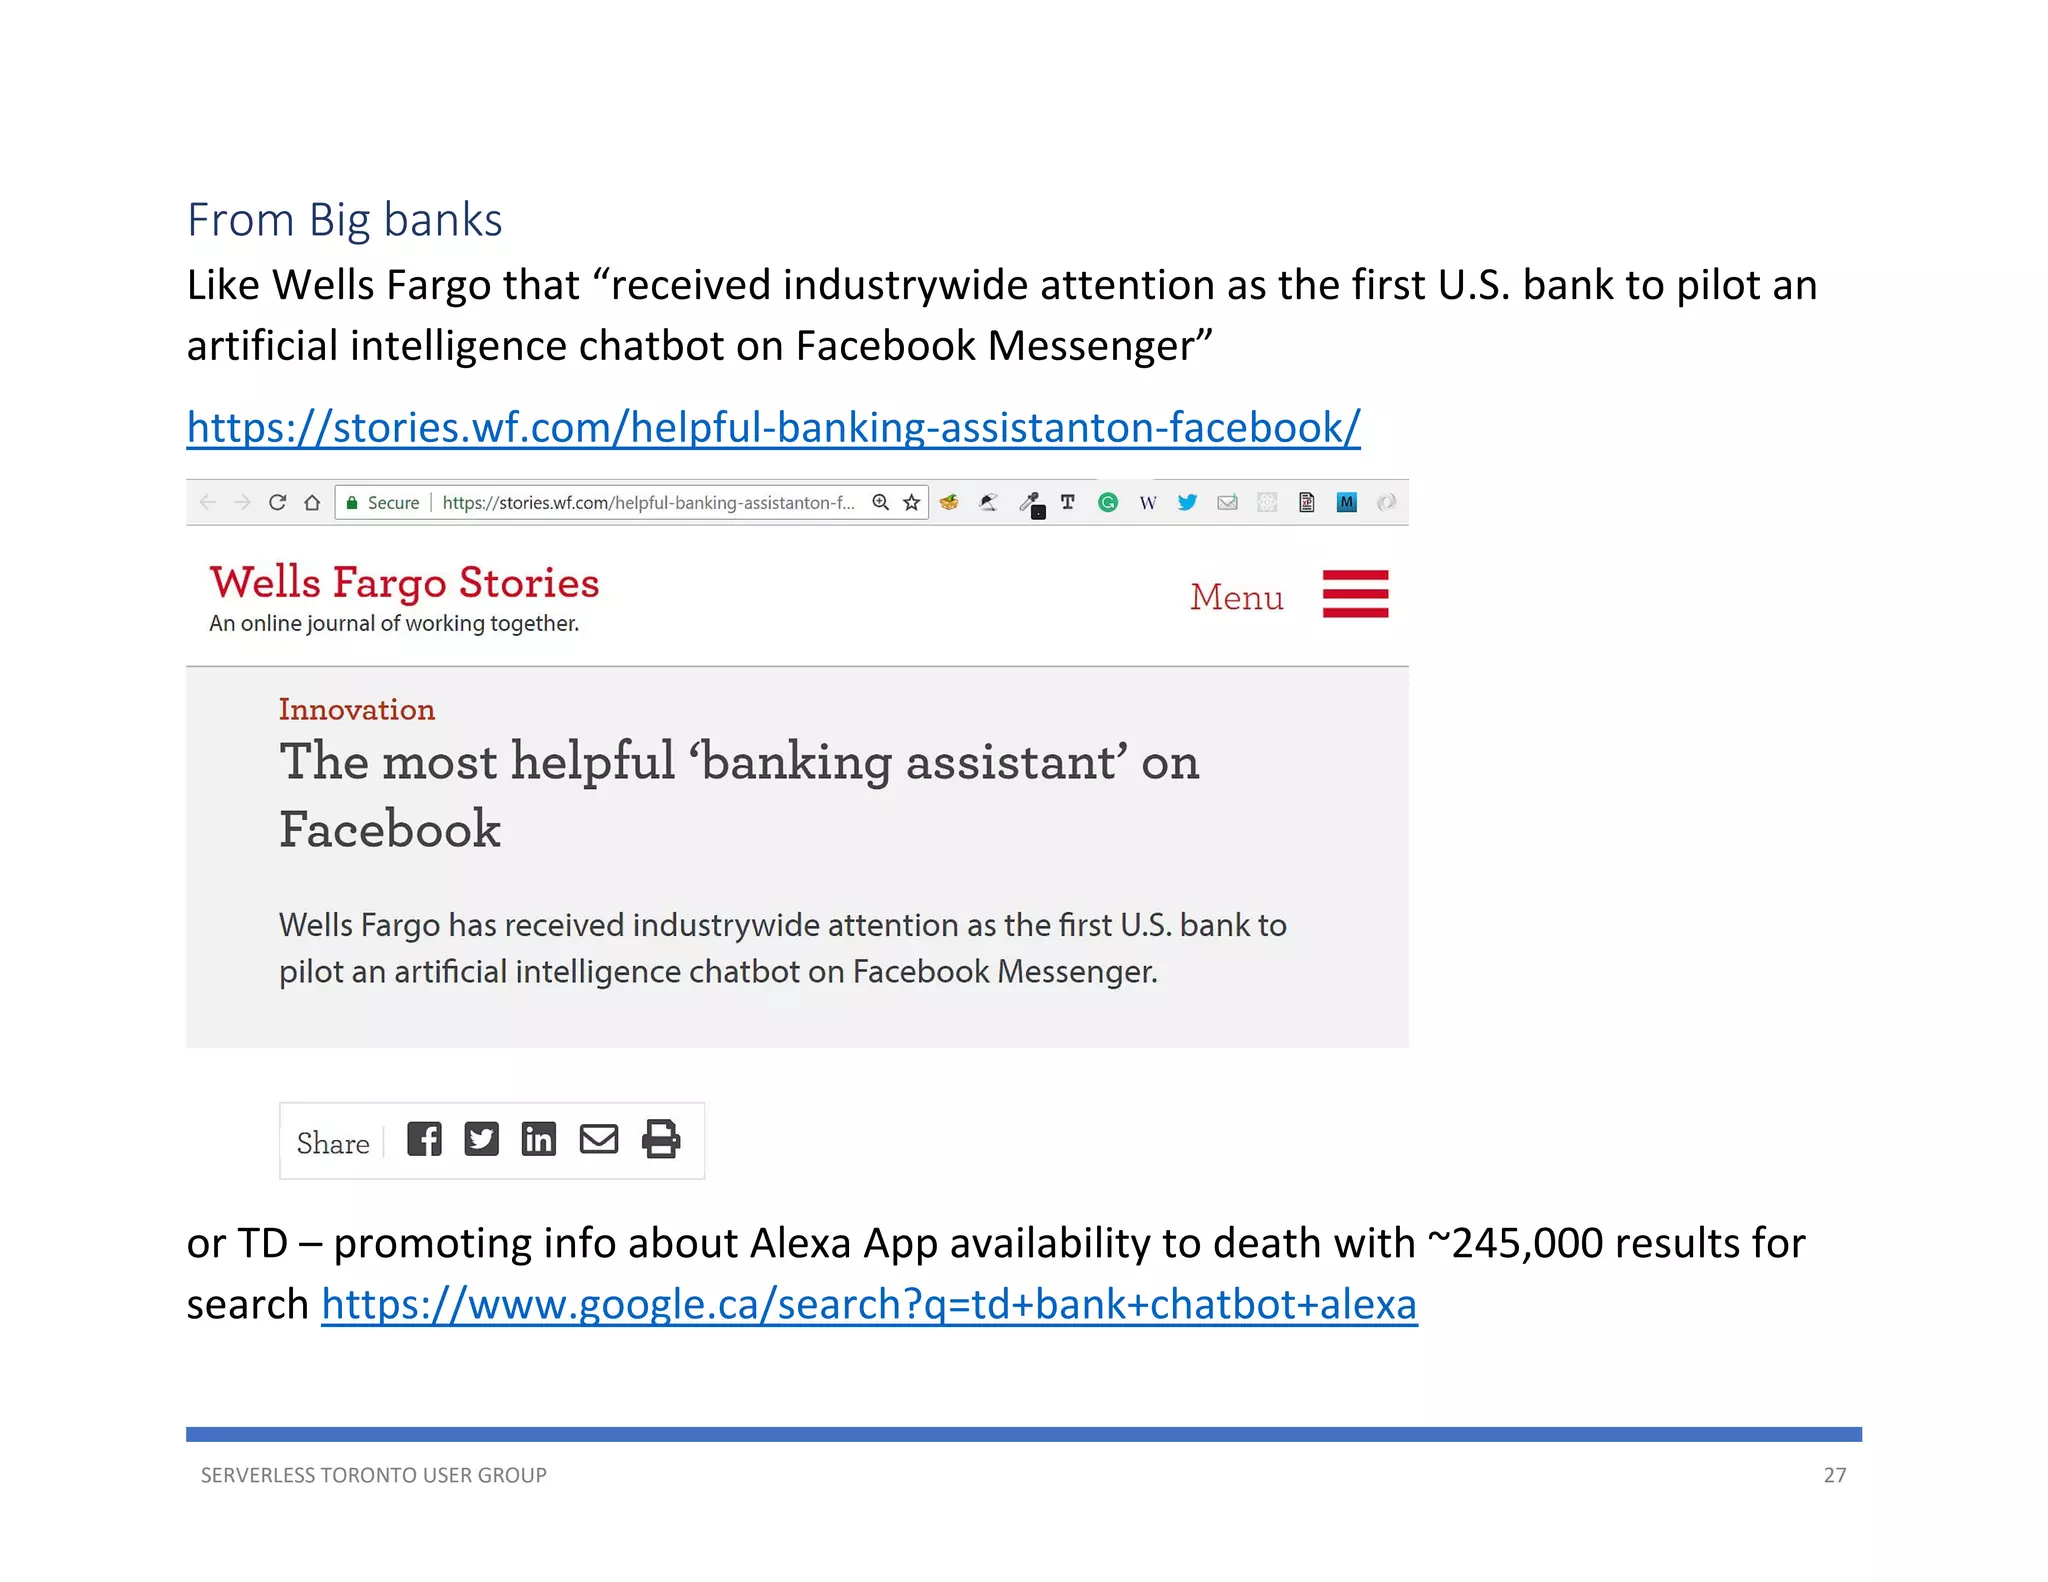Open the Wells Fargo Stories logo link
Viewport: 2048px width, 1582px height.
click(x=404, y=583)
